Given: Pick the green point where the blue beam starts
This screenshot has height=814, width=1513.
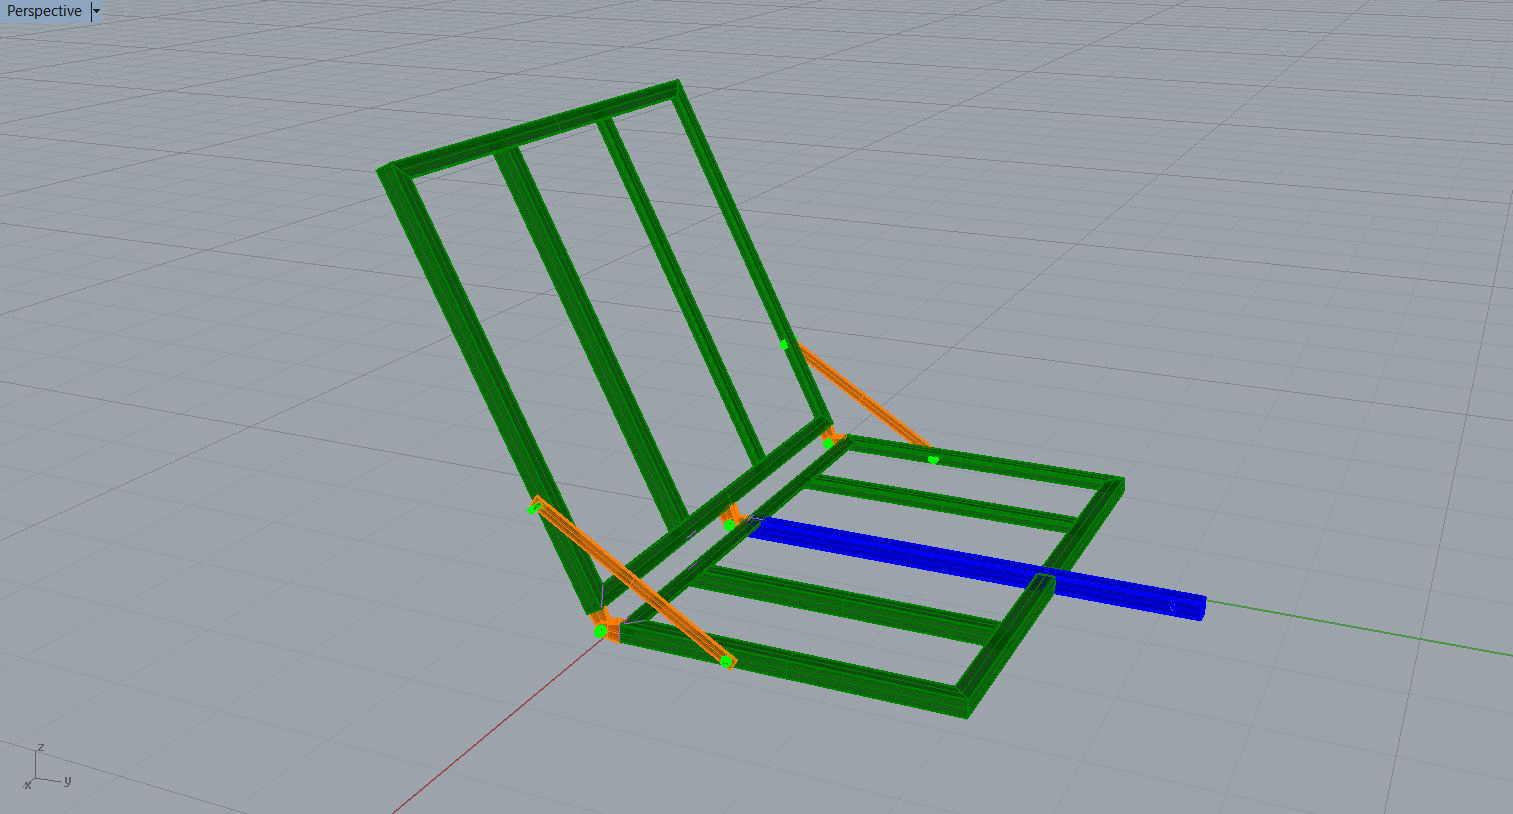Looking at the screenshot, I should coord(730,524).
